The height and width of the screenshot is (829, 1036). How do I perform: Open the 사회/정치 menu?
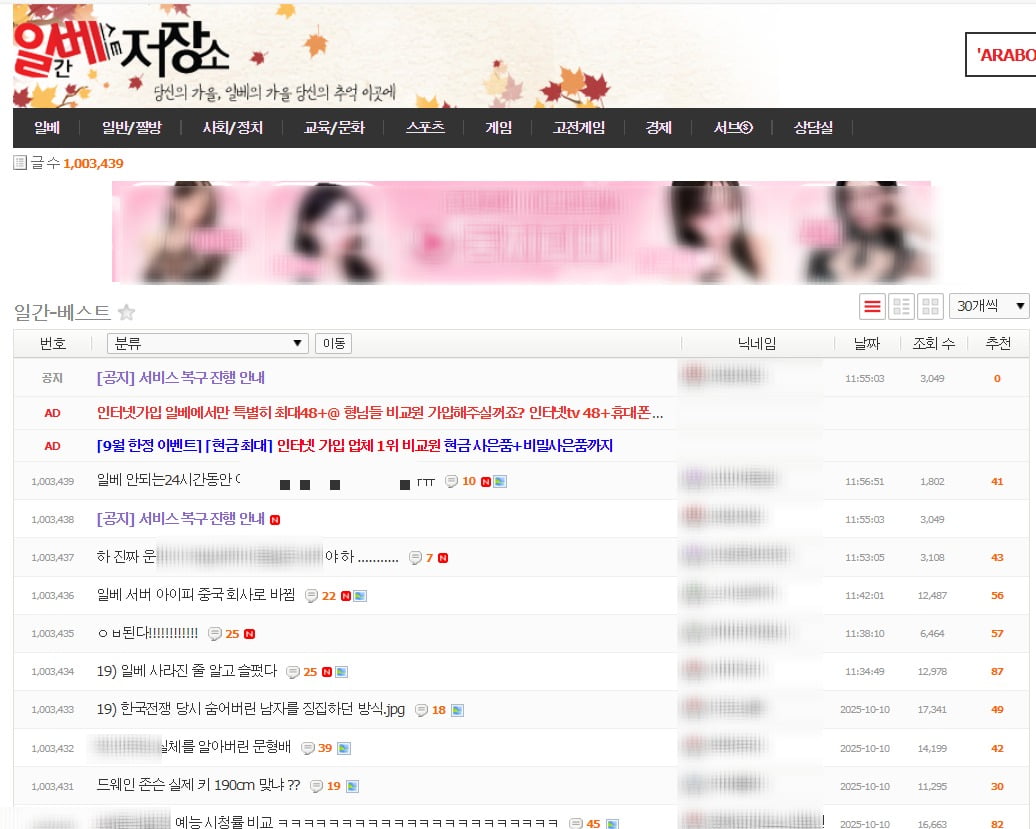pos(232,128)
